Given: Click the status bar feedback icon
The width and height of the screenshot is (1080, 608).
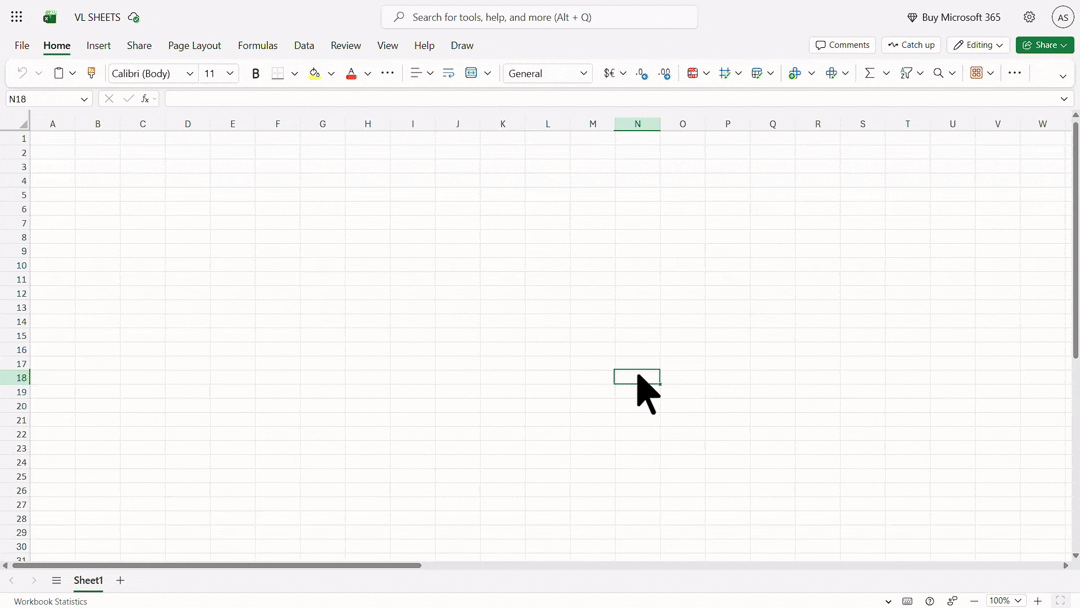Looking at the screenshot, I should (x=952, y=601).
